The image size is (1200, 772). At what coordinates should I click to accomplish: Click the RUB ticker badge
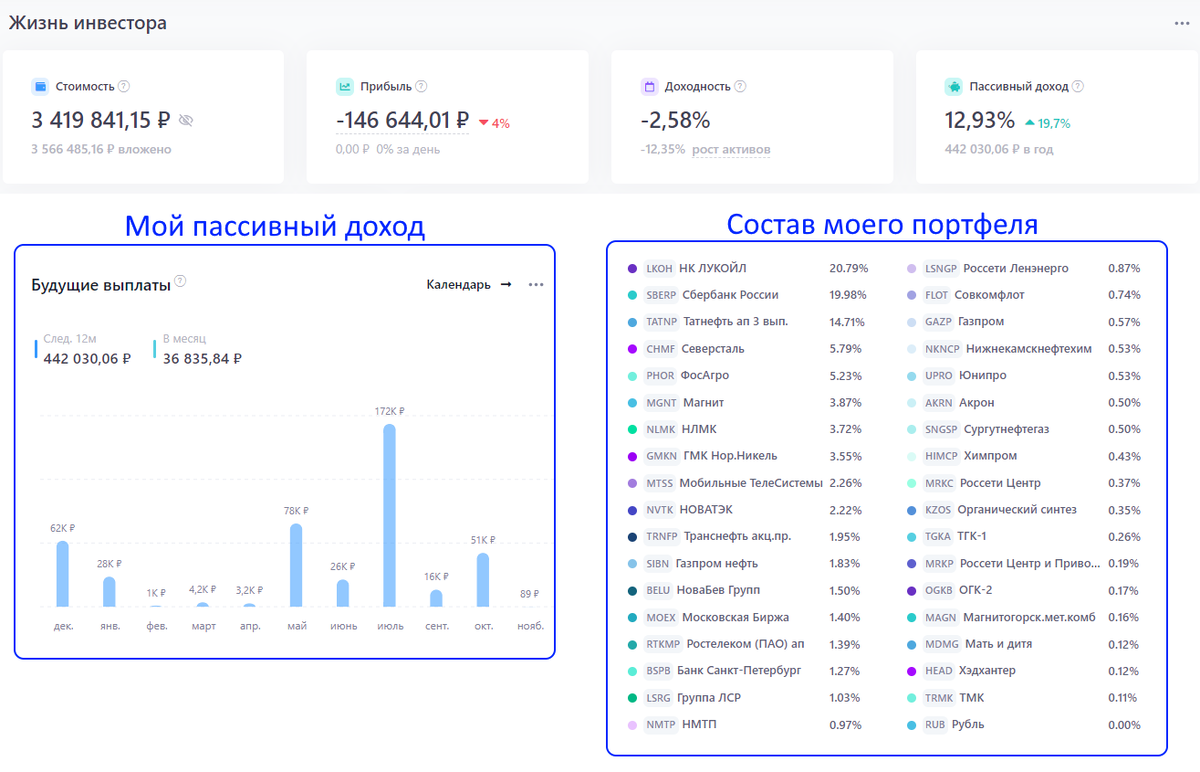coord(935,725)
